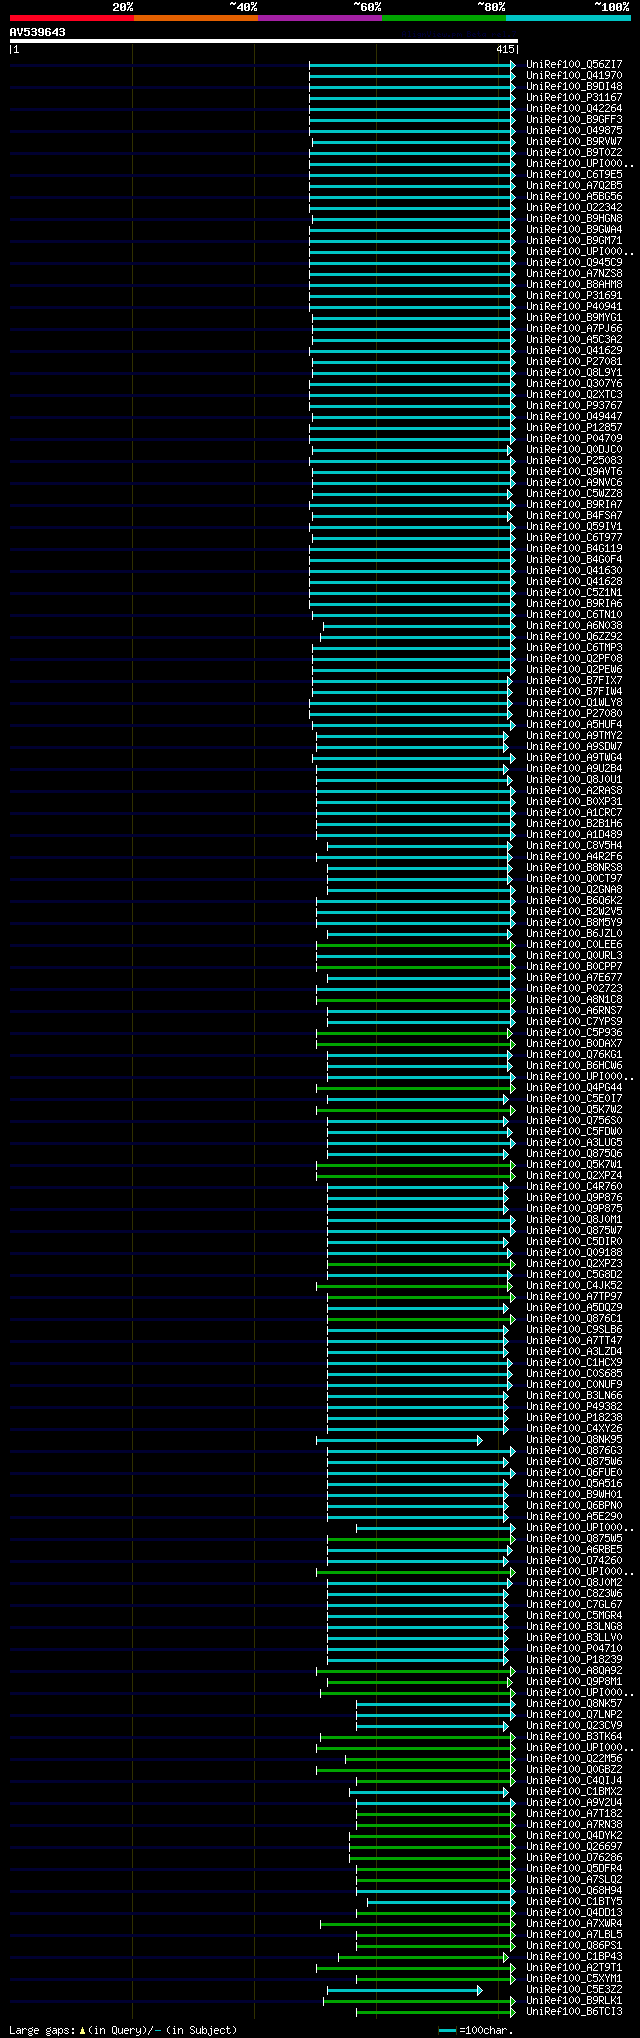
Task: Select label UniRef100_P27080
Action: (x=574, y=713)
